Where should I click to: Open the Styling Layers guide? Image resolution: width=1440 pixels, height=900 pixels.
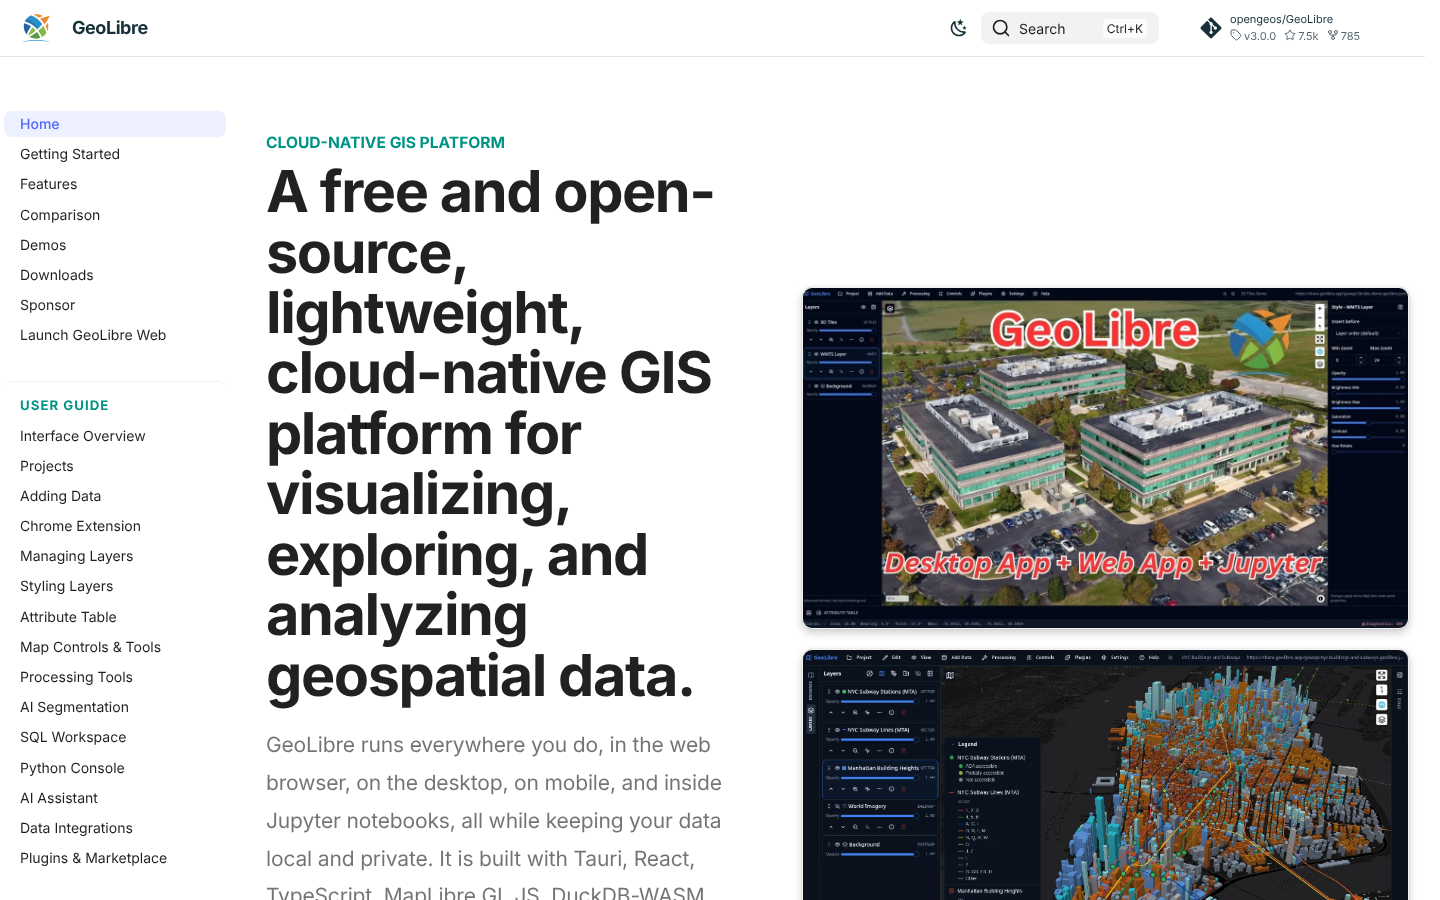(x=67, y=586)
